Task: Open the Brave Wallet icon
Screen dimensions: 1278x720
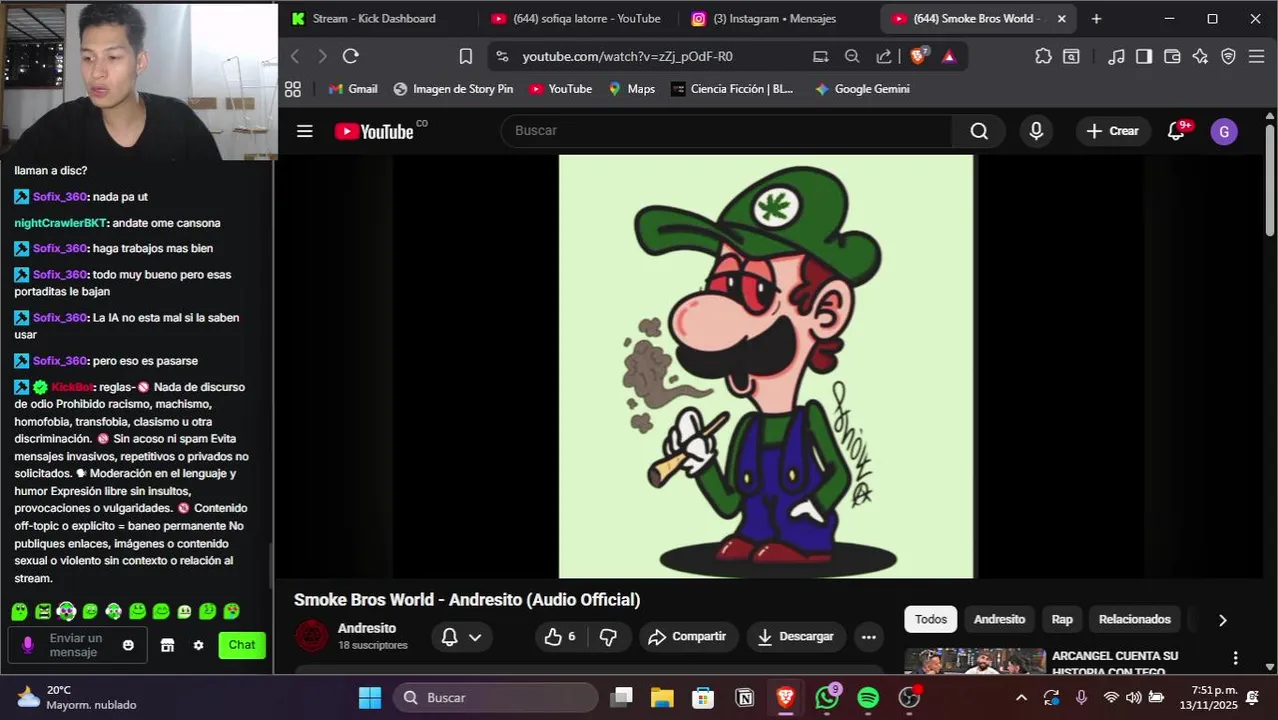Action: [1172, 57]
